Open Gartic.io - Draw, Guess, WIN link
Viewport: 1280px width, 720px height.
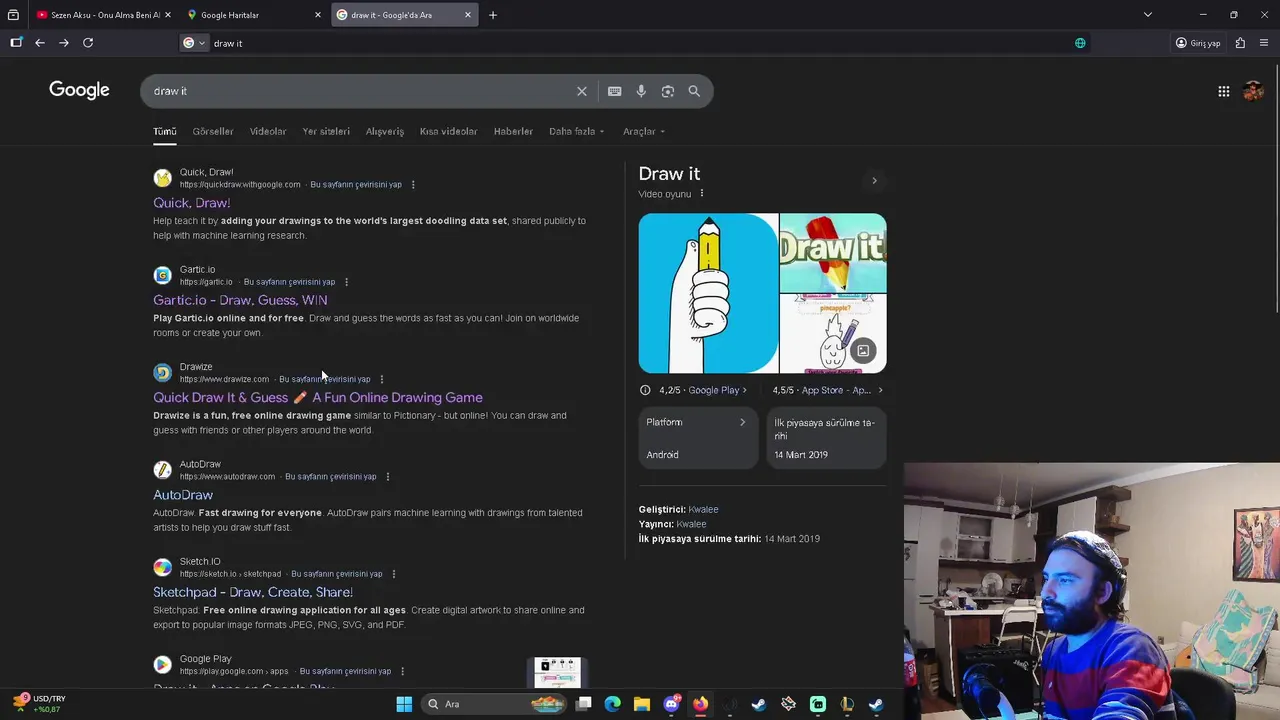point(240,300)
